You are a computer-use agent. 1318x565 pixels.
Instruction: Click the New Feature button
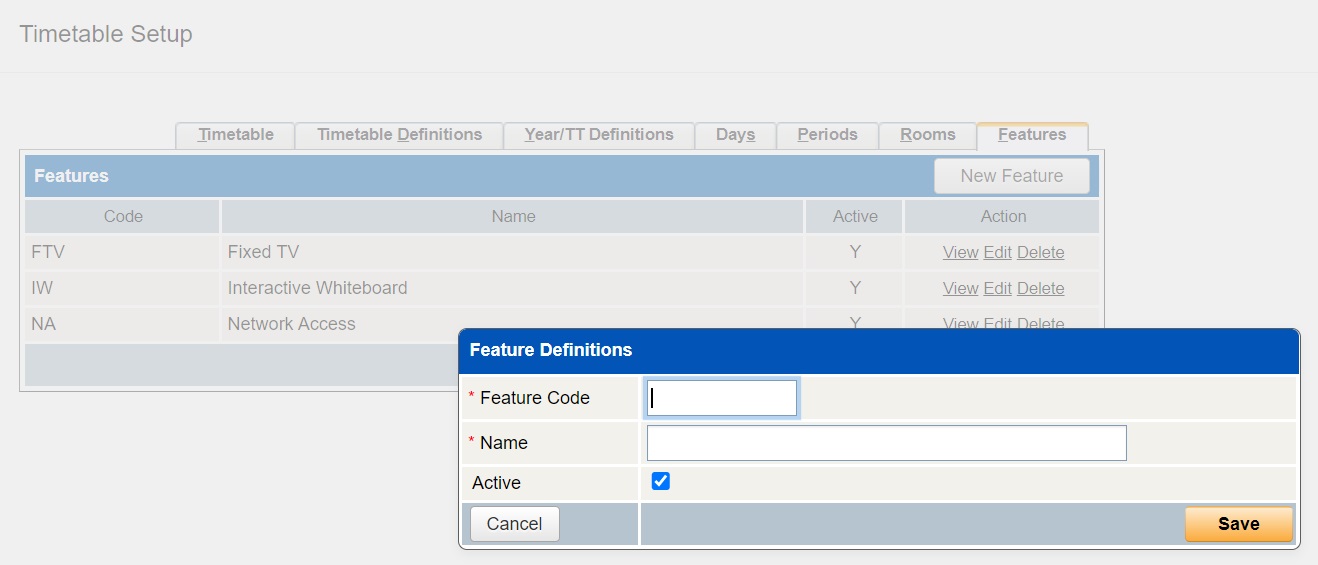[x=1011, y=176]
